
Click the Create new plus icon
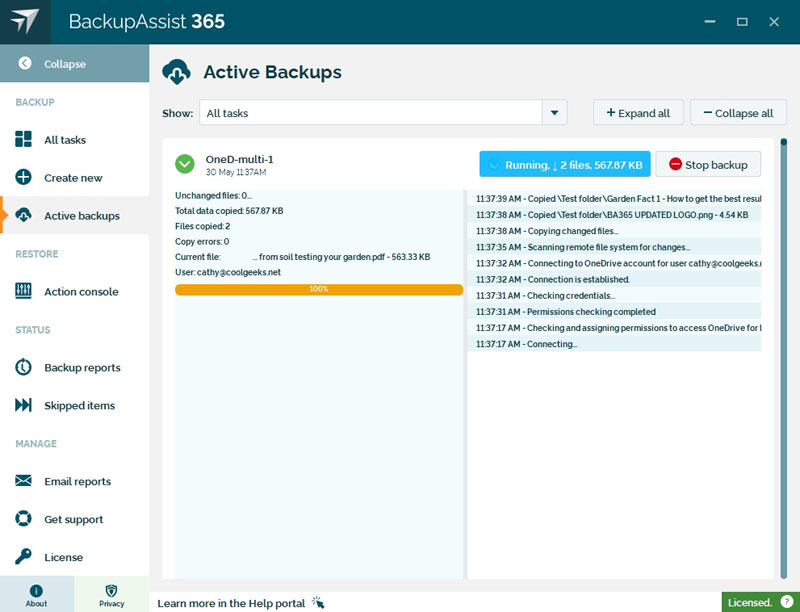tap(23, 177)
